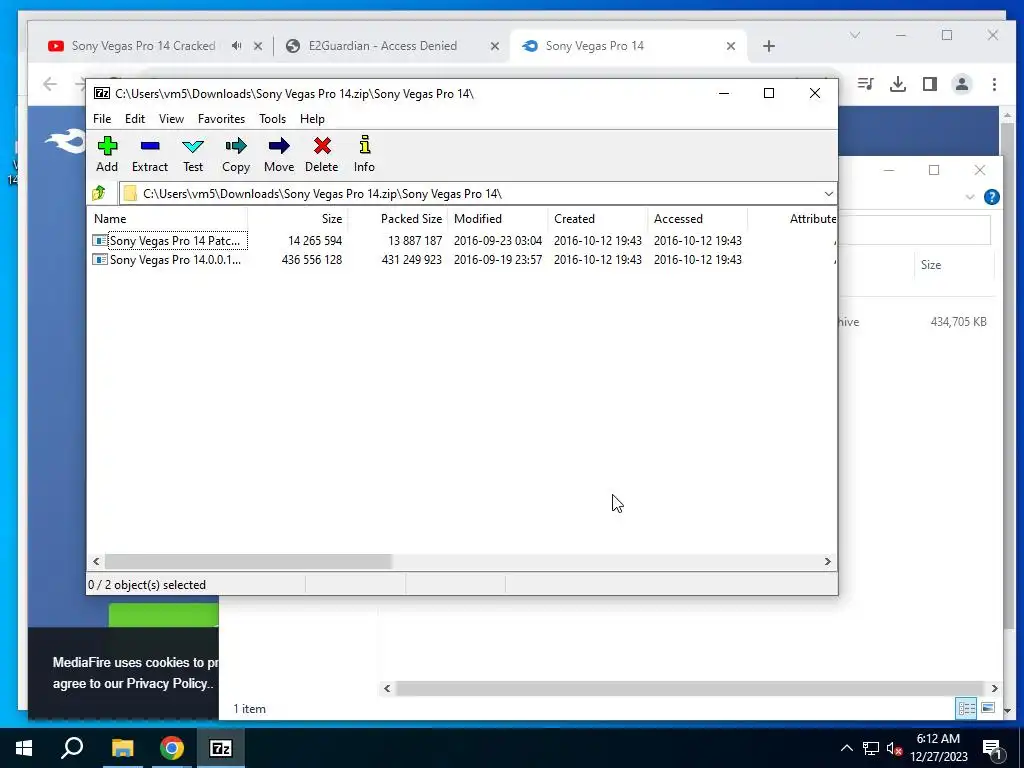This screenshot has height=768, width=1024.
Task: Close the E2Guardian tab
Action: point(494,46)
